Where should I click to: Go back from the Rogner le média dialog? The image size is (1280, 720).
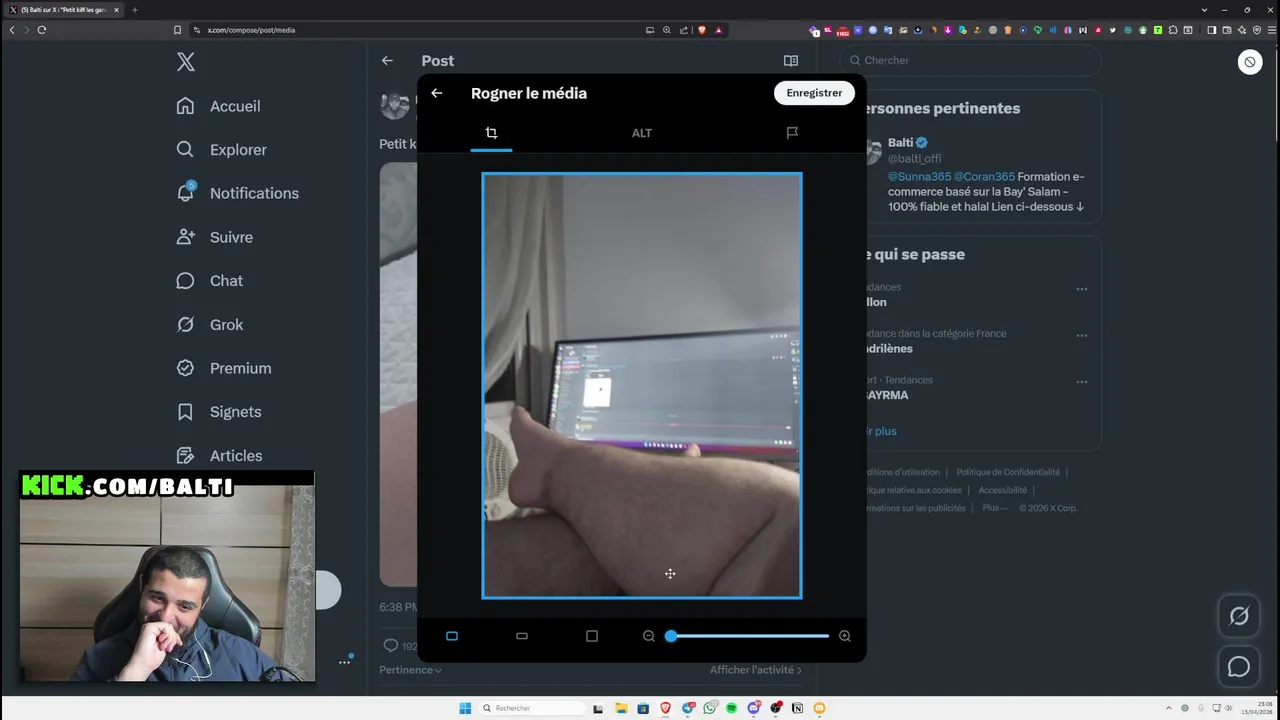coord(437,93)
